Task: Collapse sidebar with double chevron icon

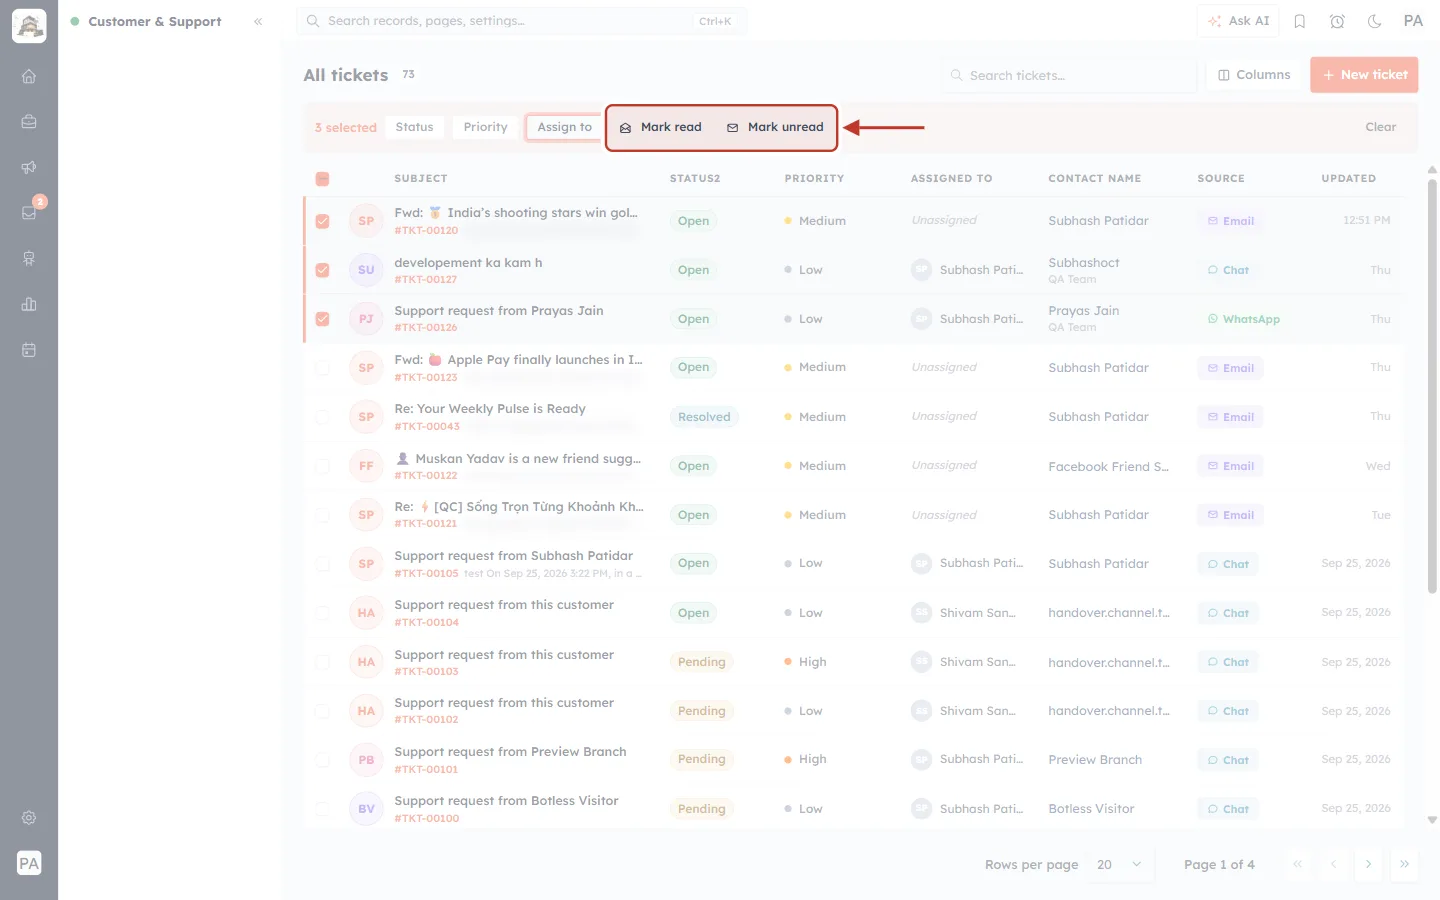Action: point(258,21)
